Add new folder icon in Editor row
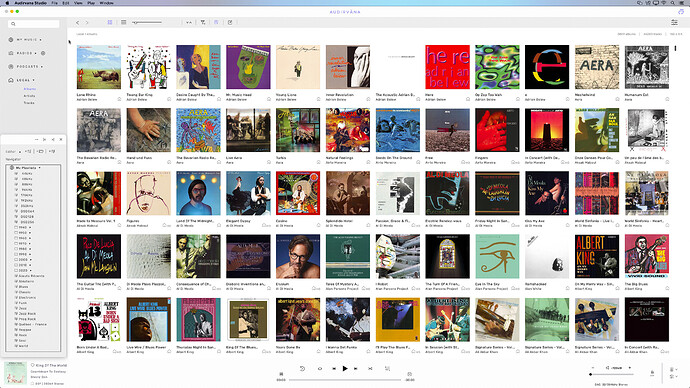This screenshot has height=388, width=690. pos(40,151)
